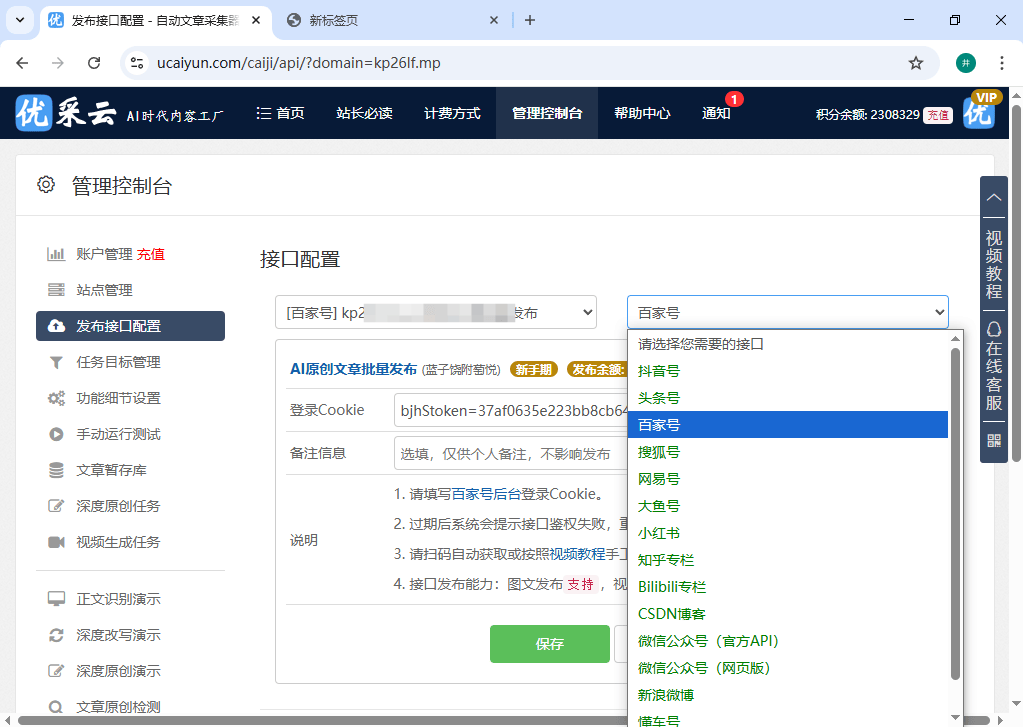Image resolution: width=1023 pixels, height=727 pixels.
Task: Click the 优采云 logo
Action: click(x=33, y=113)
